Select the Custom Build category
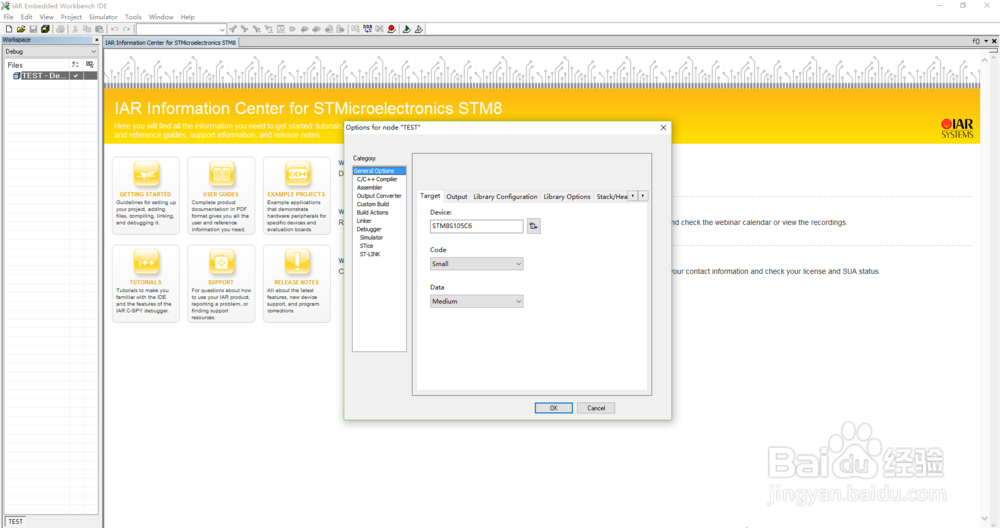The width and height of the screenshot is (1000, 528). pyautogui.click(x=372, y=204)
